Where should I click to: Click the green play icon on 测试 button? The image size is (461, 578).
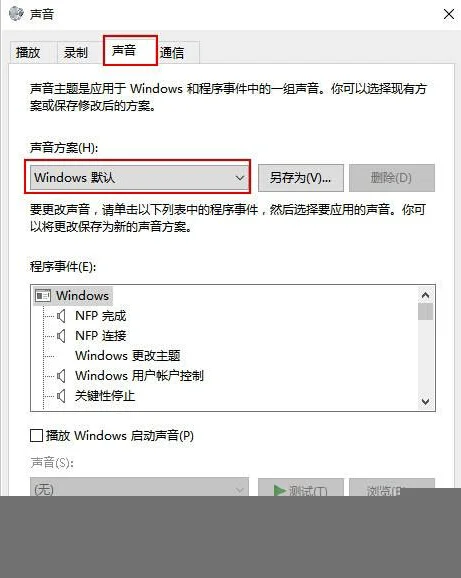pos(280,490)
